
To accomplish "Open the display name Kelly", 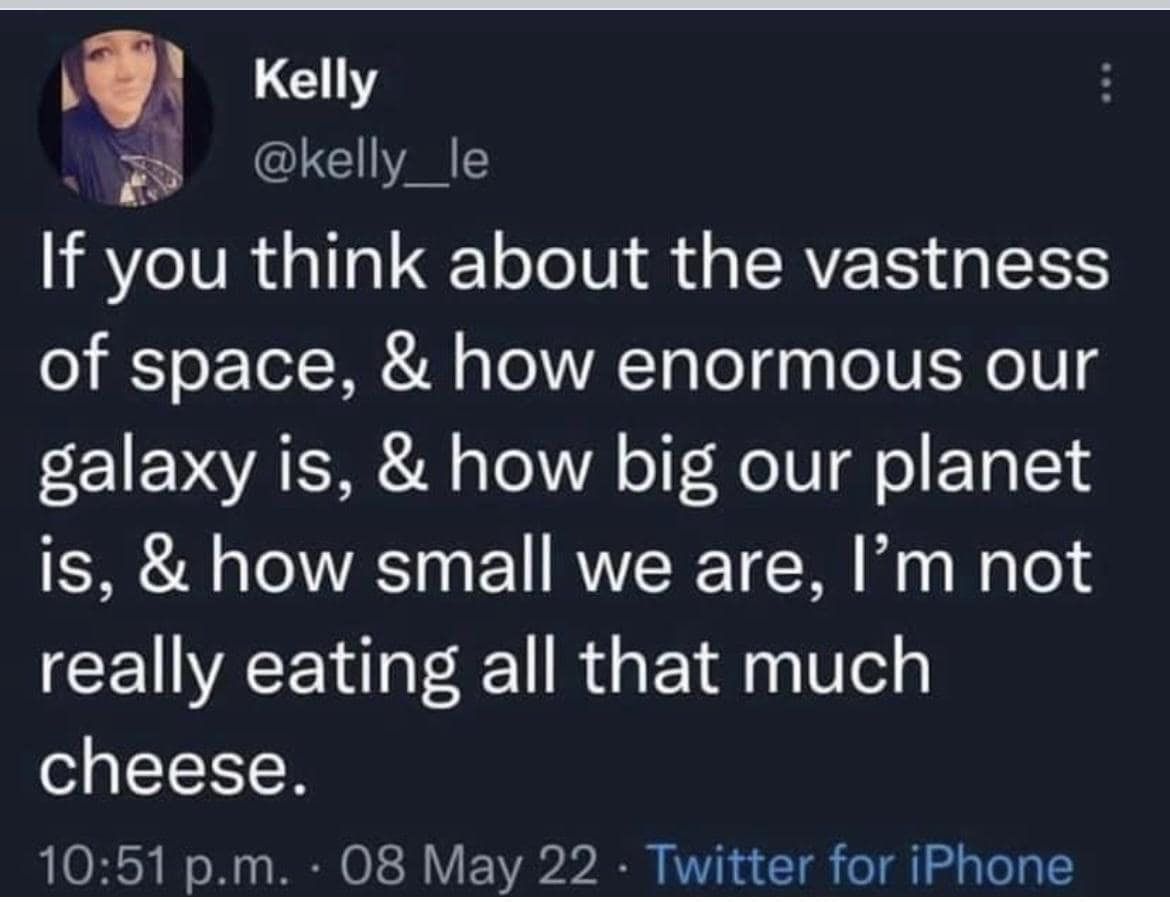I will 315,82.
